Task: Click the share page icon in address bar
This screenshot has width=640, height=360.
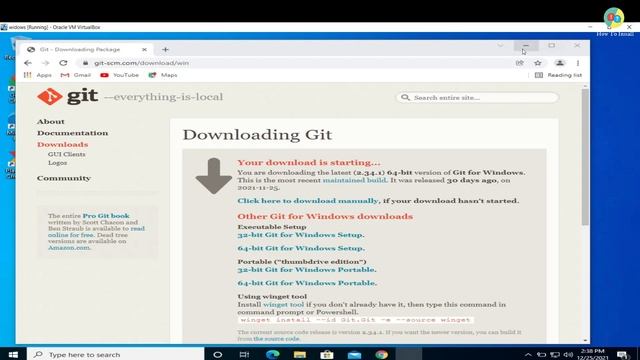Action: (520, 63)
